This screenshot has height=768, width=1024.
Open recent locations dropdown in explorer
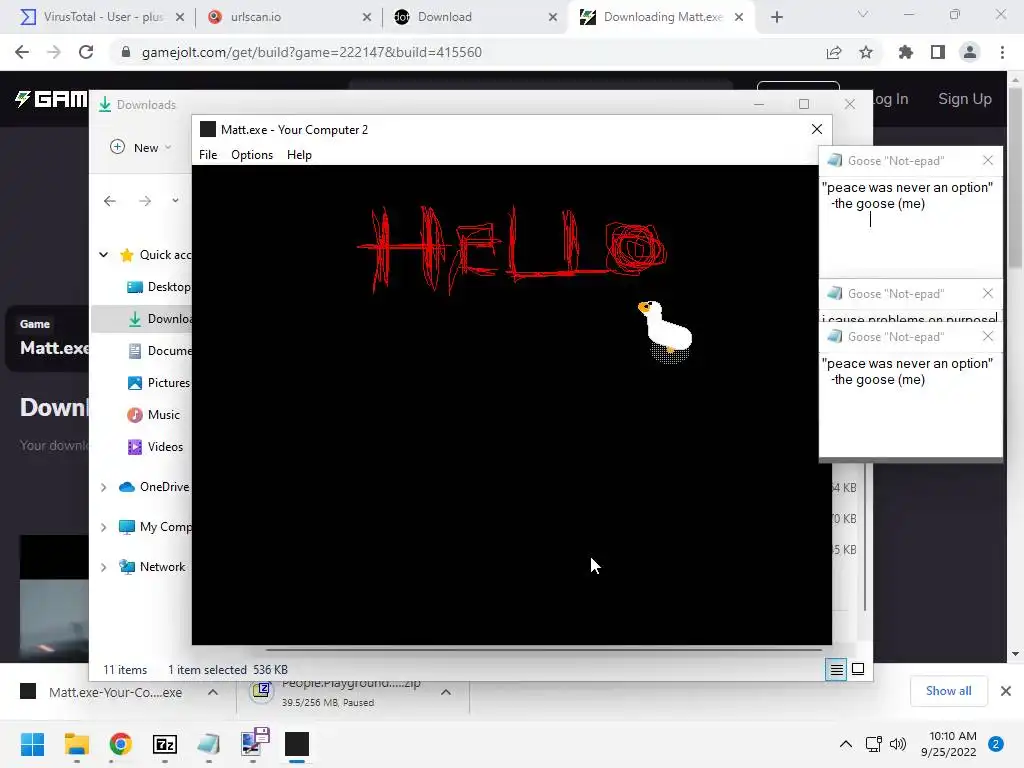(175, 200)
